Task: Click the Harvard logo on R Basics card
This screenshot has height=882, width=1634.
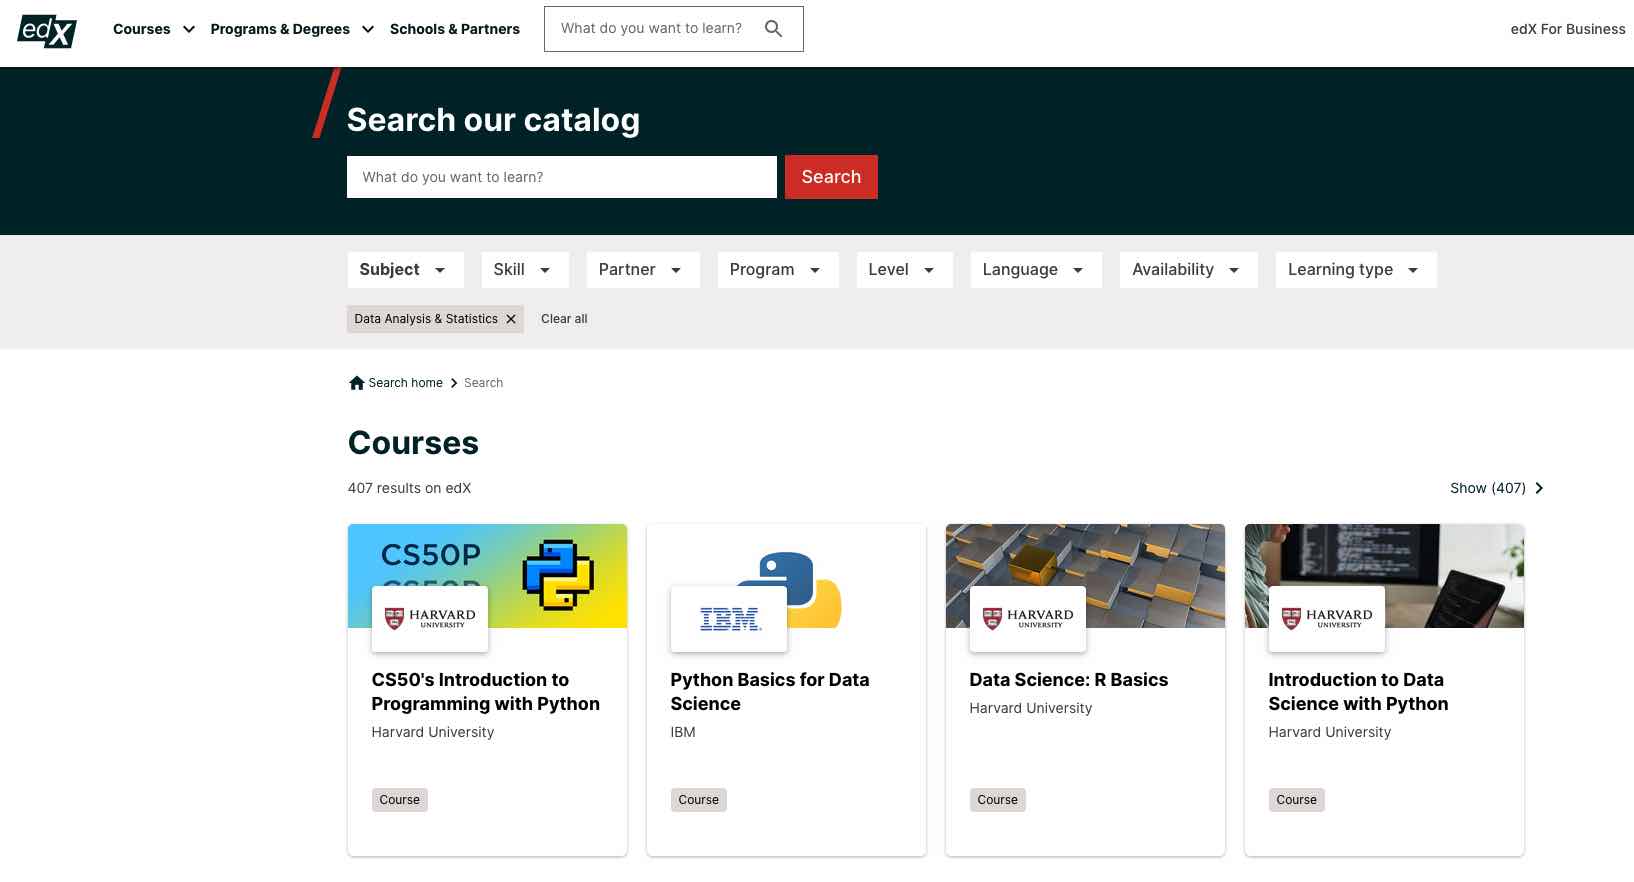Action: [1027, 619]
